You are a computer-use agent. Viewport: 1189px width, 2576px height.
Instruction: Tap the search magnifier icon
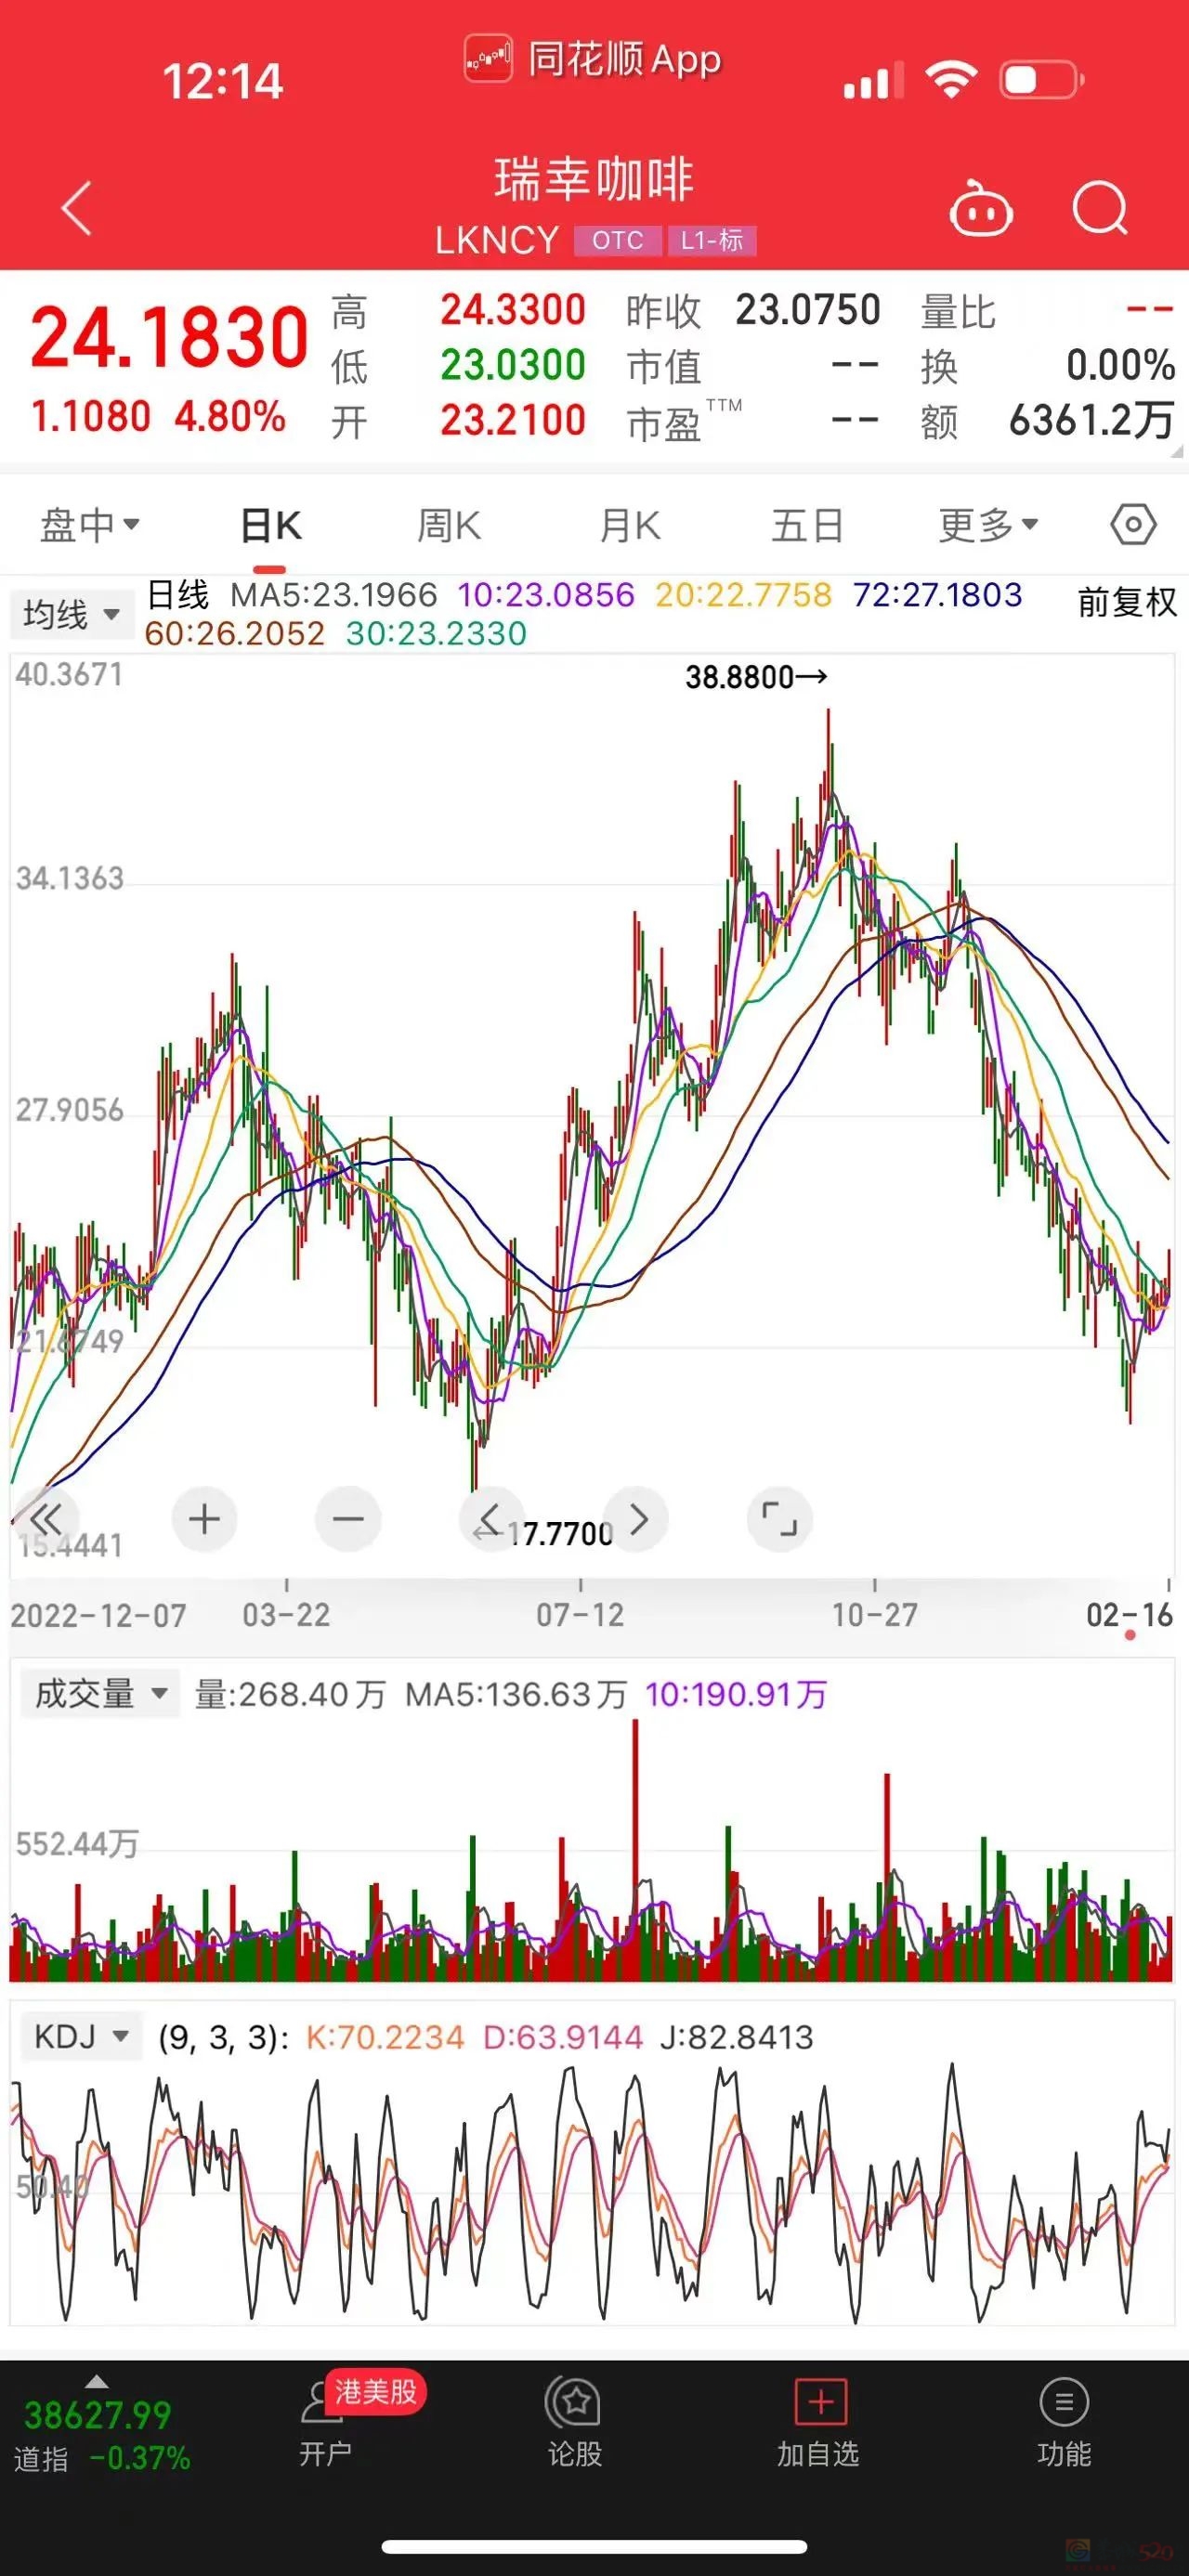coord(1099,209)
